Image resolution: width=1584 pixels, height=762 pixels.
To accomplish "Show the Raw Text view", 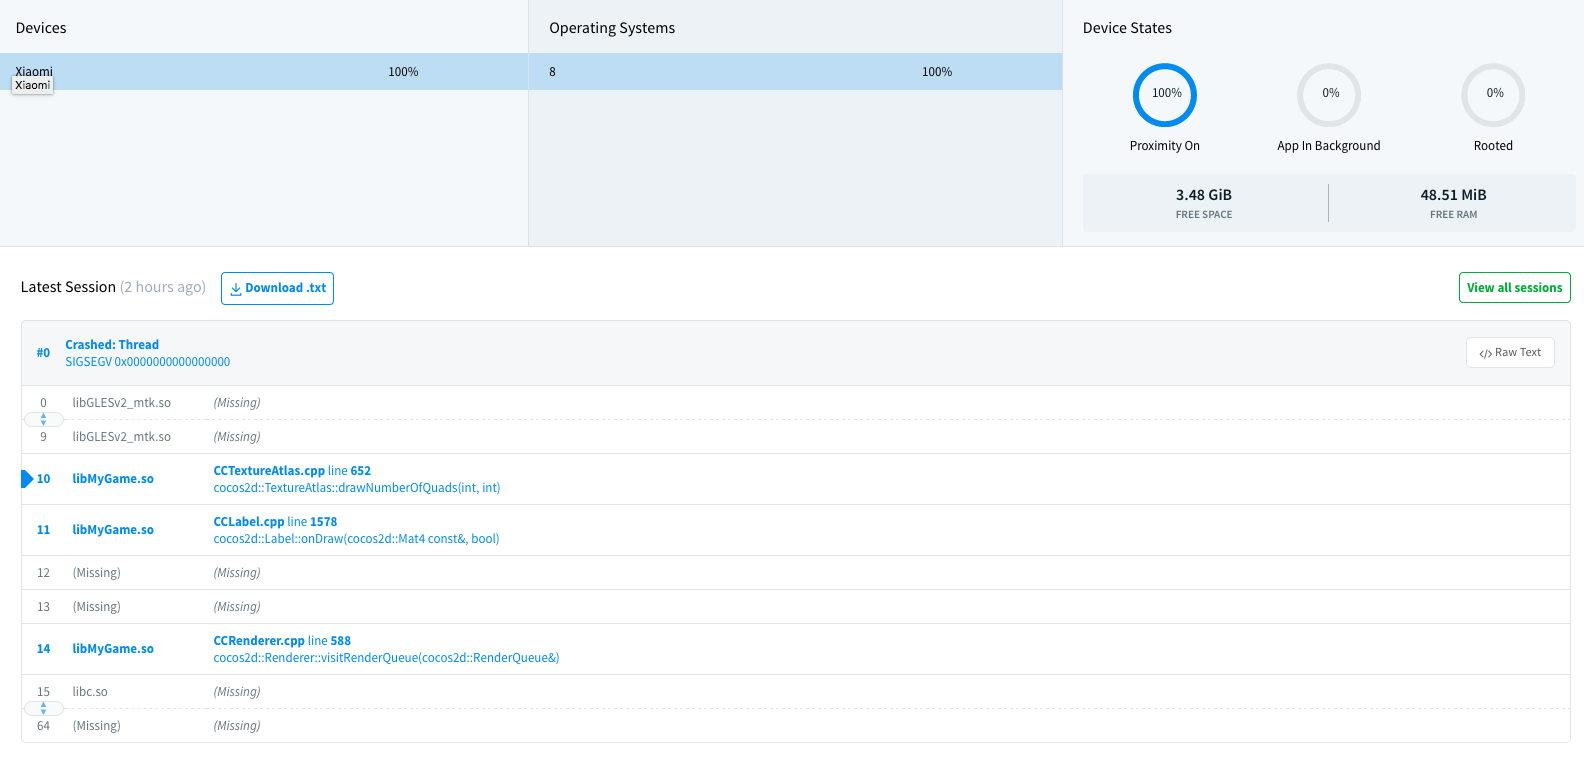I will click(1510, 352).
